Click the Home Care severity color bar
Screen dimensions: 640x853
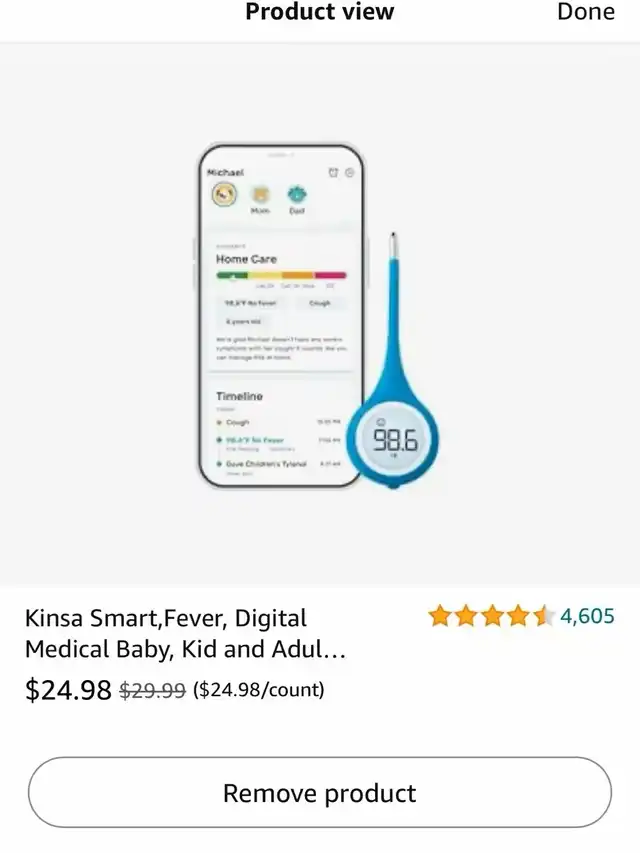click(x=281, y=275)
